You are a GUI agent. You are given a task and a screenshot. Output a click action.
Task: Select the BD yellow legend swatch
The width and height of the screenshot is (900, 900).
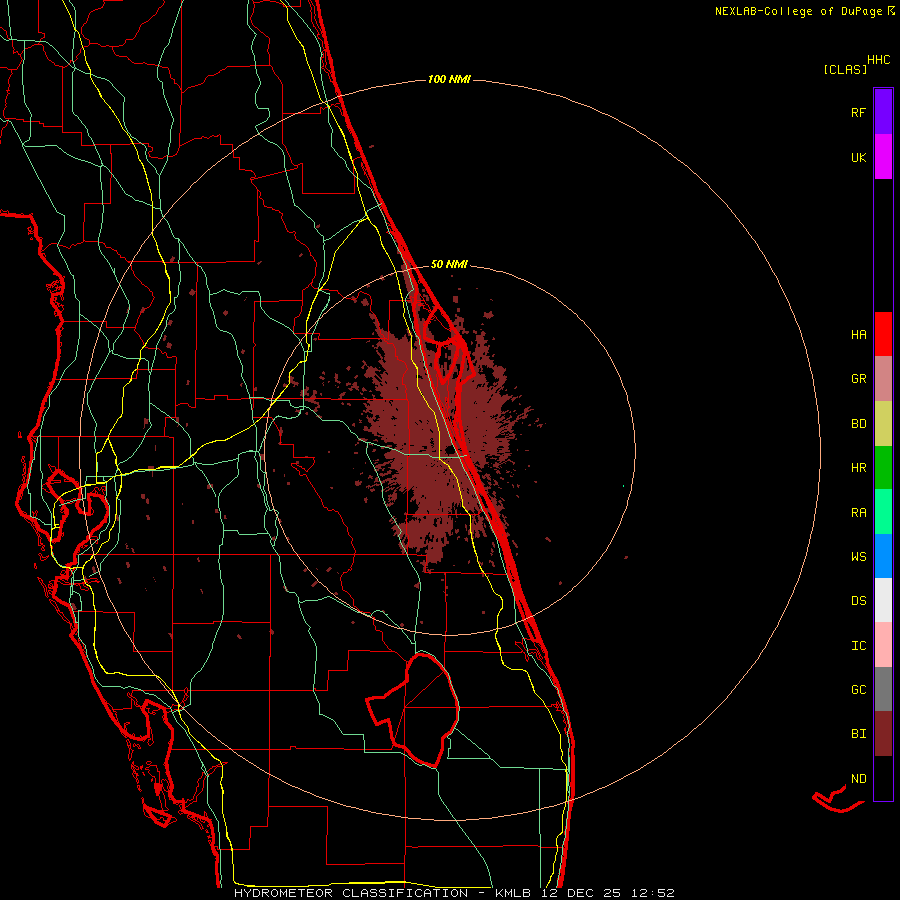pyautogui.click(x=883, y=423)
